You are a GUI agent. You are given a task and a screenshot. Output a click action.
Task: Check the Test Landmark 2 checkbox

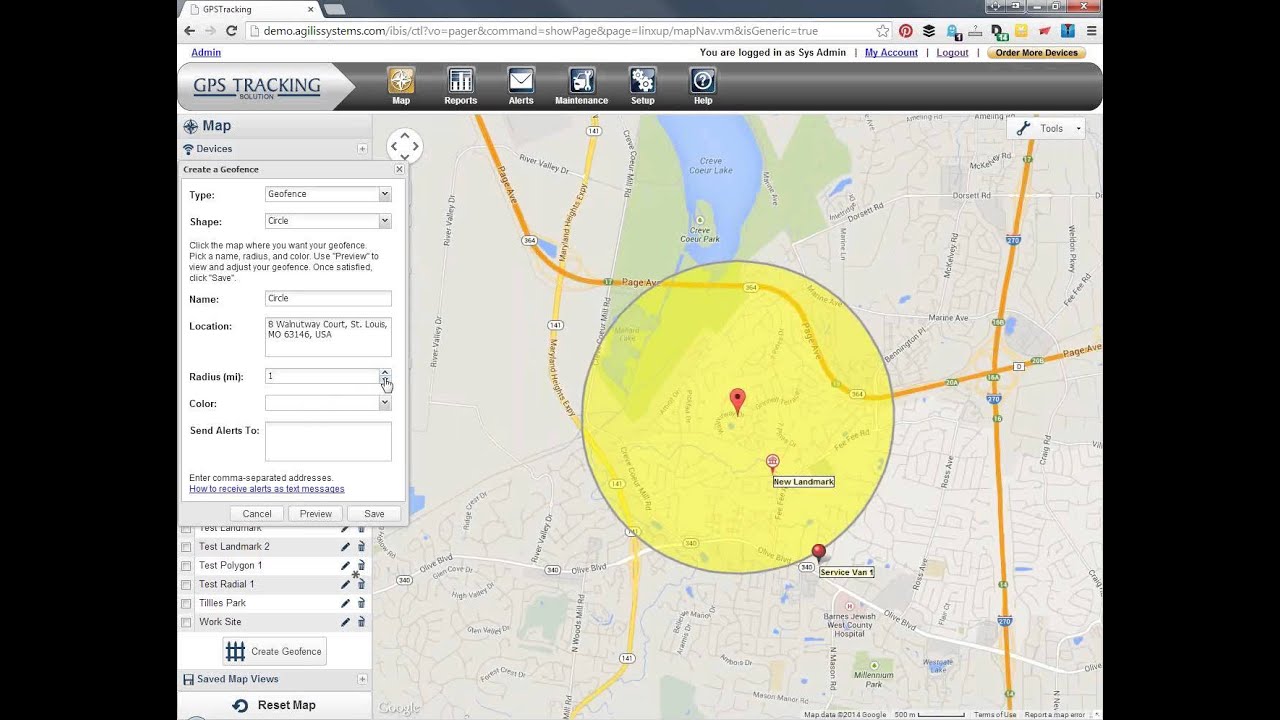point(186,547)
